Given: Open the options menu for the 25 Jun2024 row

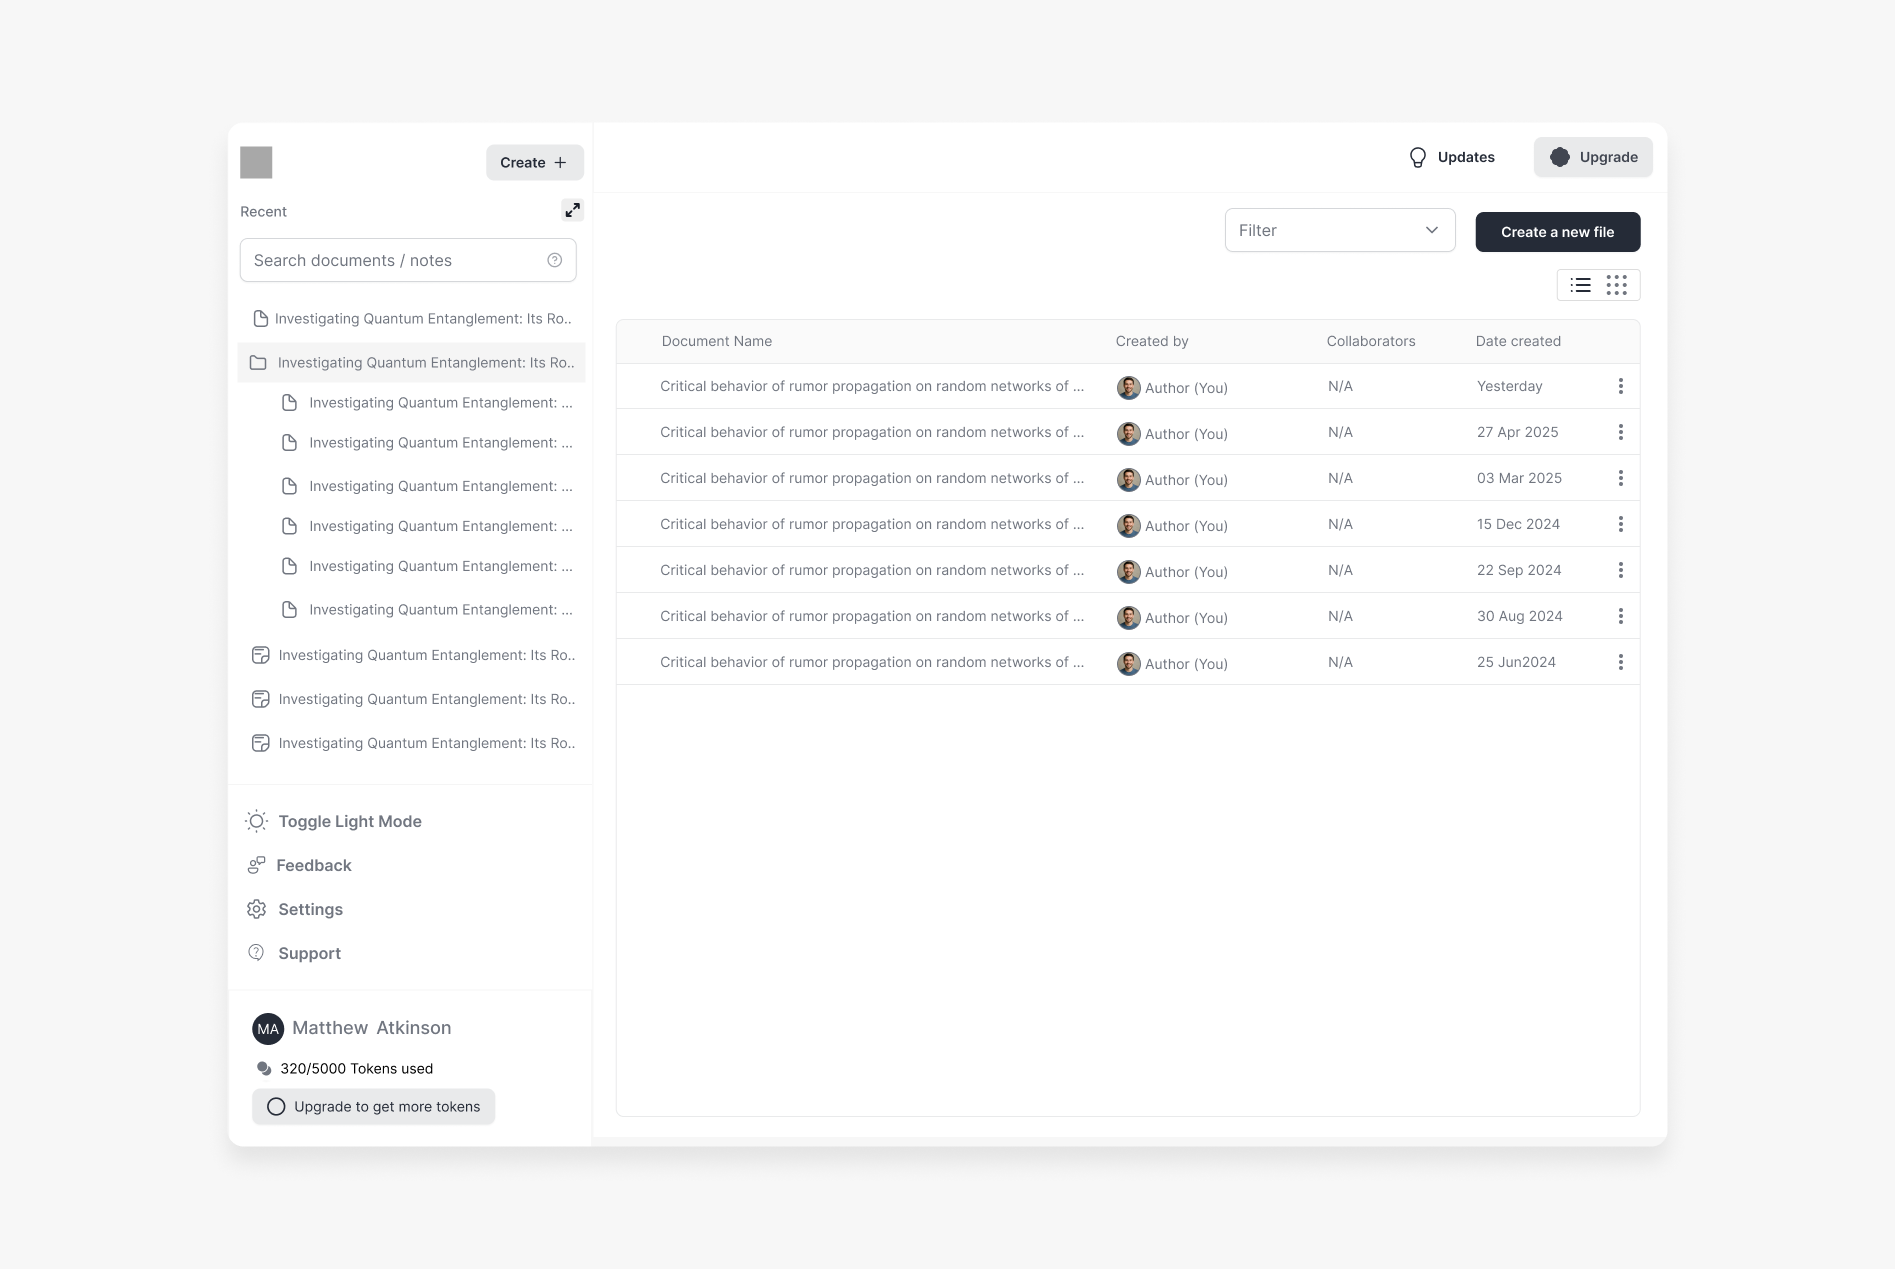Looking at the screenshot, I should [1621, 662].
